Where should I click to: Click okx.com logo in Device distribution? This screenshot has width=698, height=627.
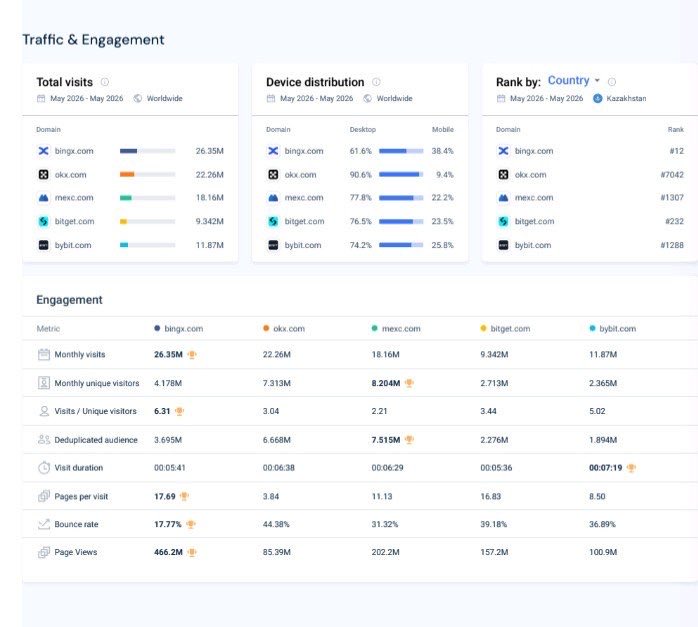tap(273, 174)
